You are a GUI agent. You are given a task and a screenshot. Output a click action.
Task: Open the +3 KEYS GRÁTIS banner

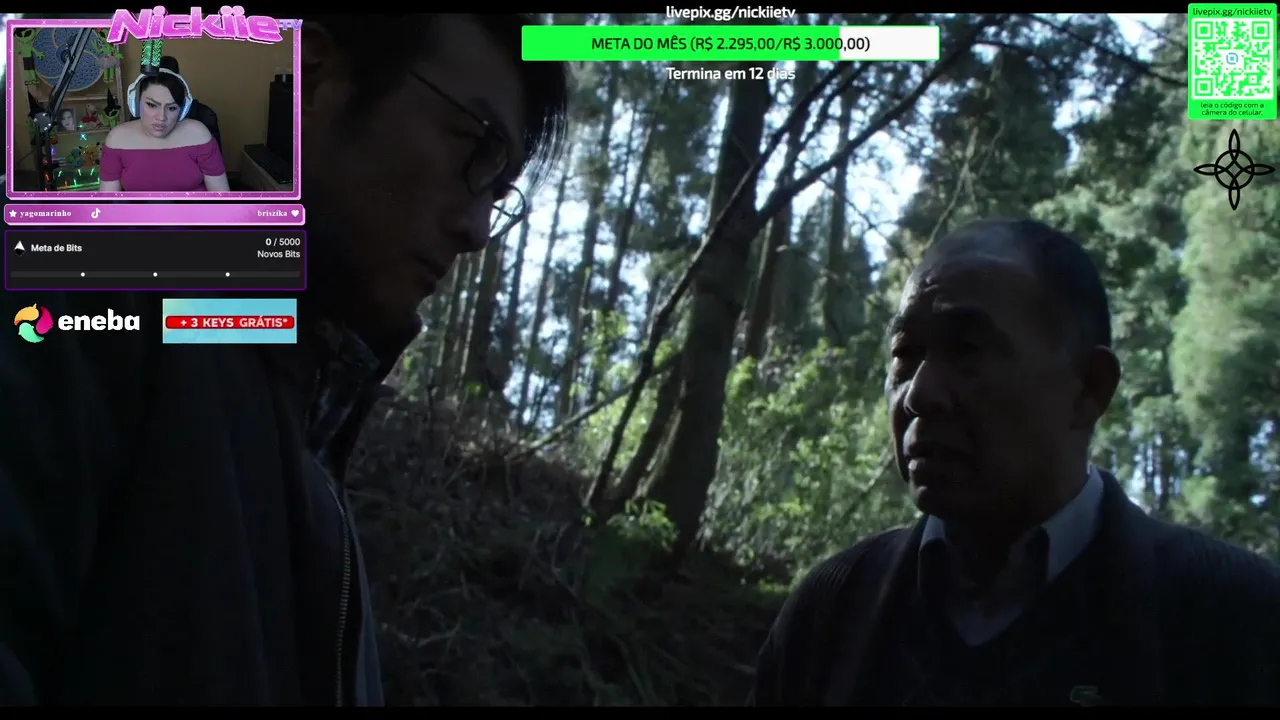[x=229, y=321]
